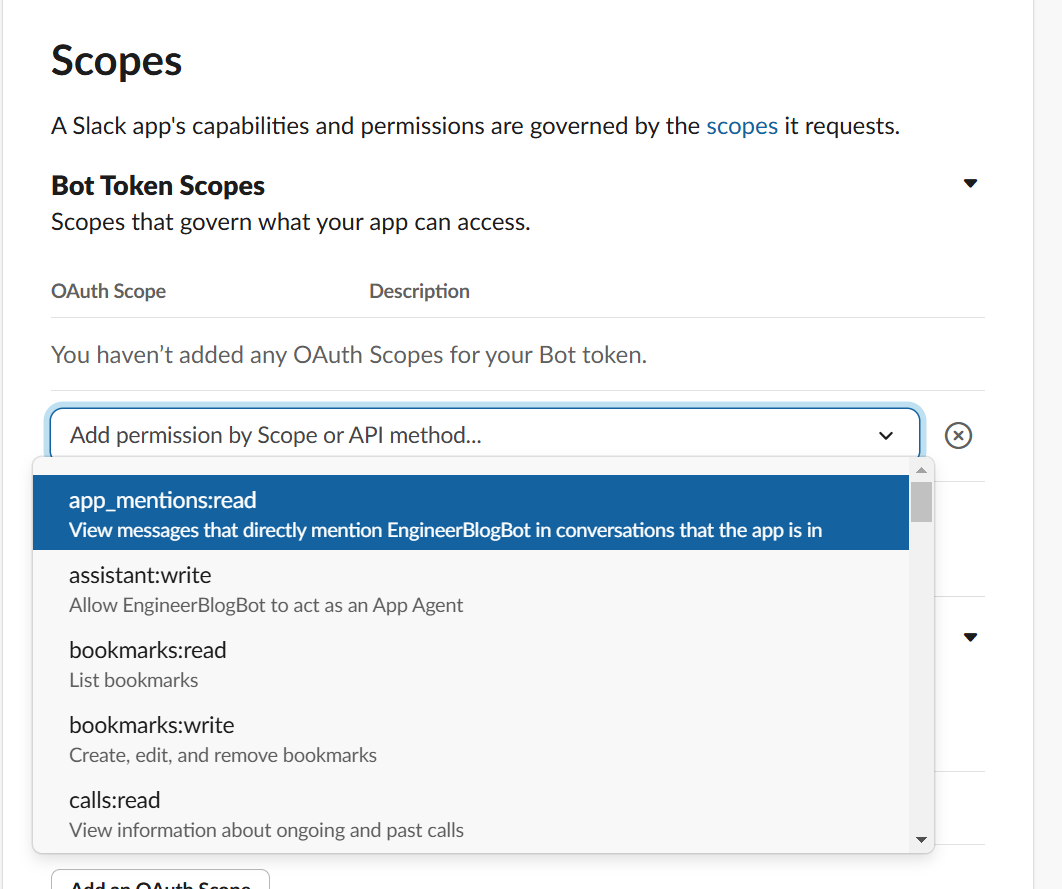Toggle the lower section's disclosure triangle
The width and height of the screenshot is (1062, 889).
click(970, 637)
